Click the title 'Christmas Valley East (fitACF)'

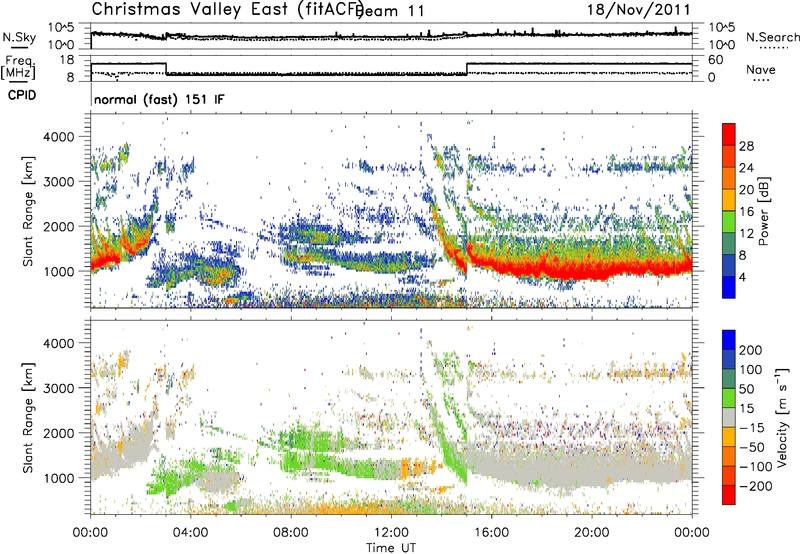[228, 9]
